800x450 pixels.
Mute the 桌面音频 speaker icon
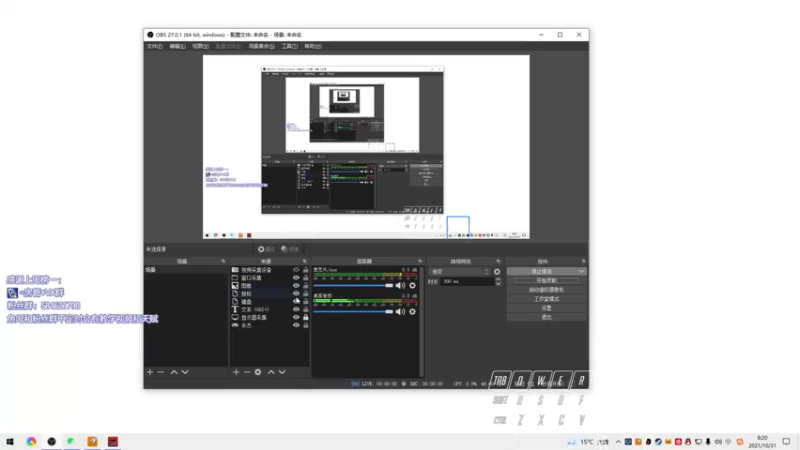401,311
